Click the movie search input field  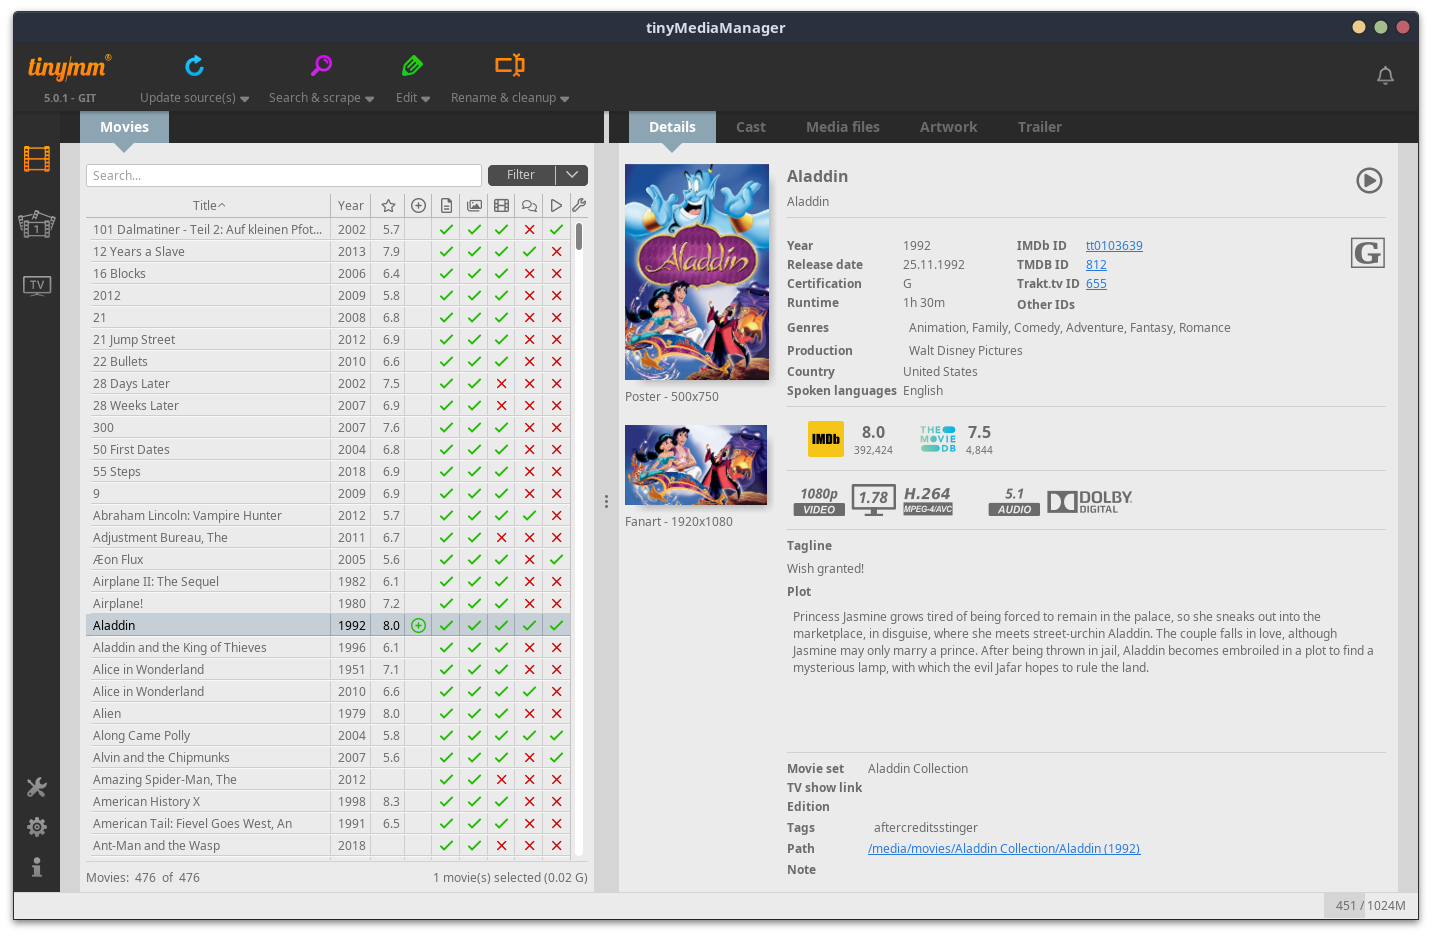(283, 176)
